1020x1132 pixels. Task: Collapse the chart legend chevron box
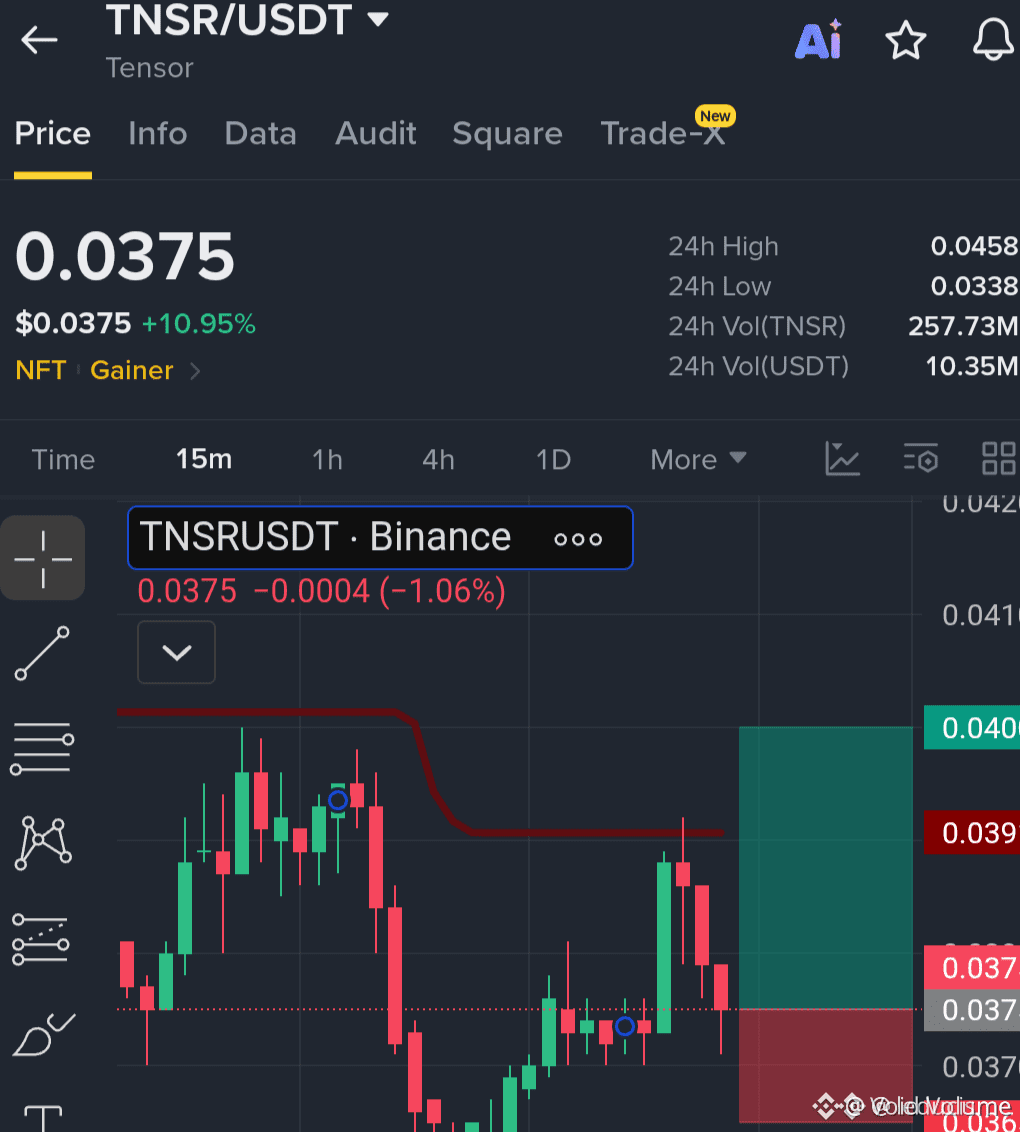click(x=176, y=652)
